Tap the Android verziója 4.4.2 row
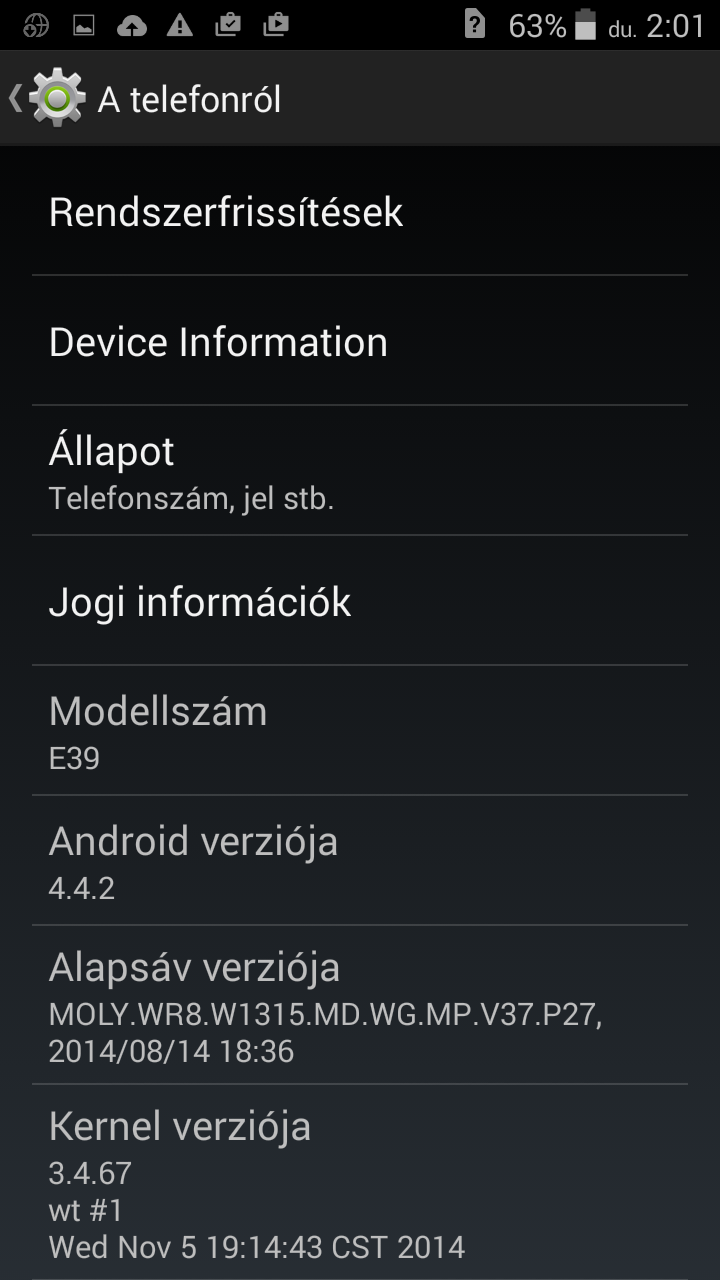Viewport: 720px width, 1280px height. click(x=360, y=861)
